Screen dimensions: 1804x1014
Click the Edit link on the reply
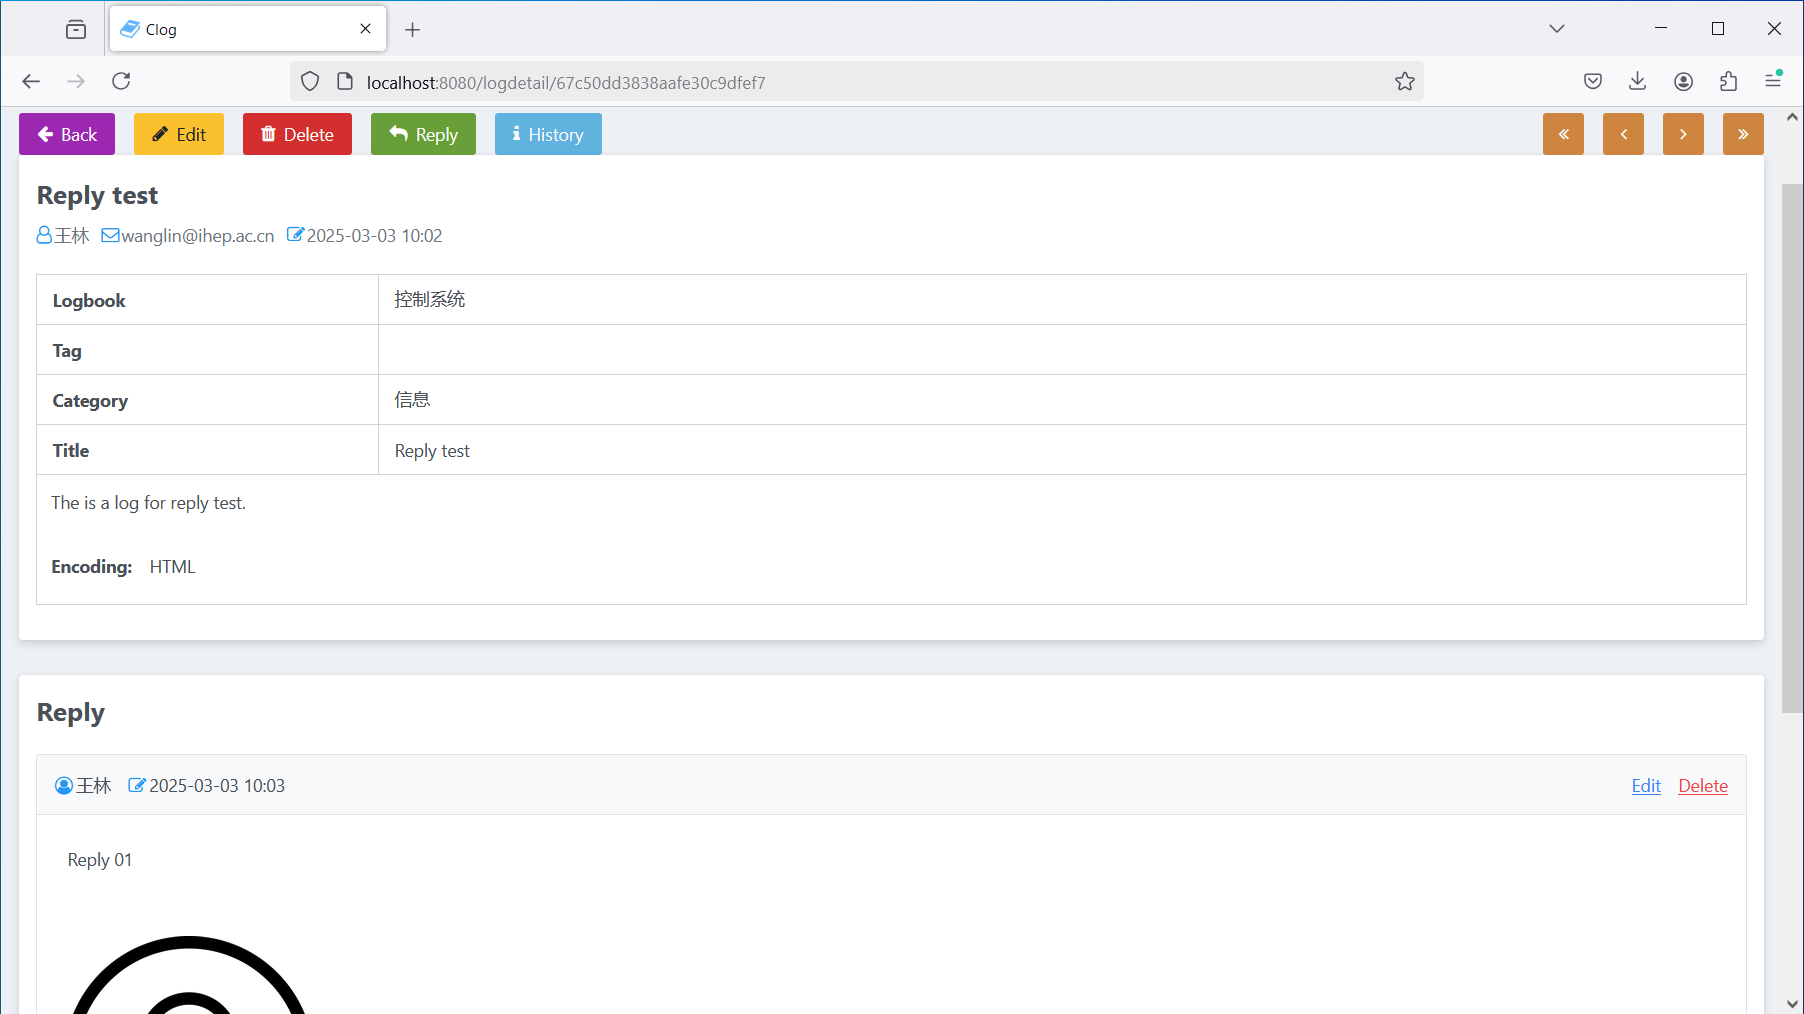point(1646,786)
